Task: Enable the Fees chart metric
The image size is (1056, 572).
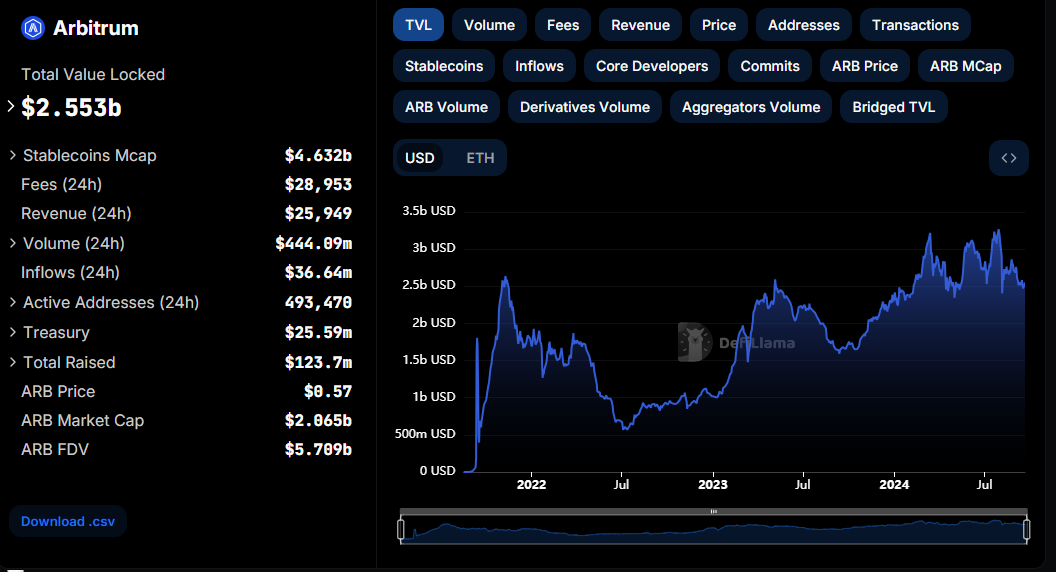Action: click(563, 25)
